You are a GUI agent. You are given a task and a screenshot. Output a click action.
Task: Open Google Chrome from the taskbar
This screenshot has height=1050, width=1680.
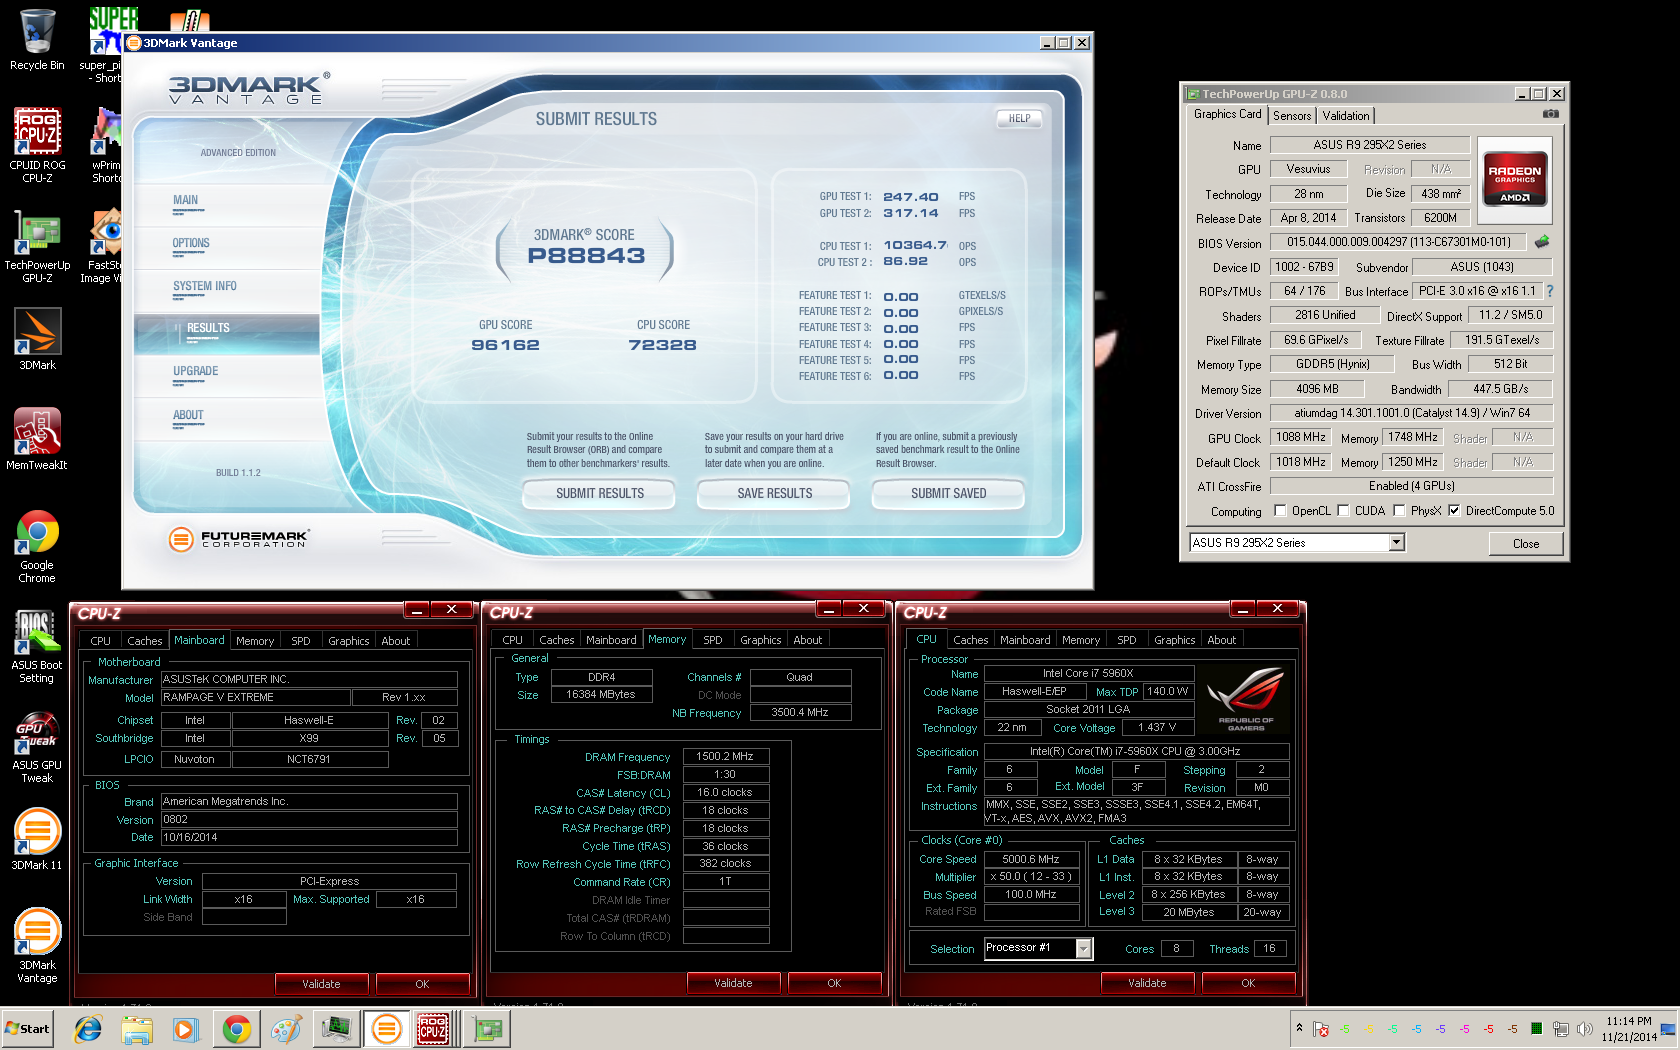tap(236, 1028)
